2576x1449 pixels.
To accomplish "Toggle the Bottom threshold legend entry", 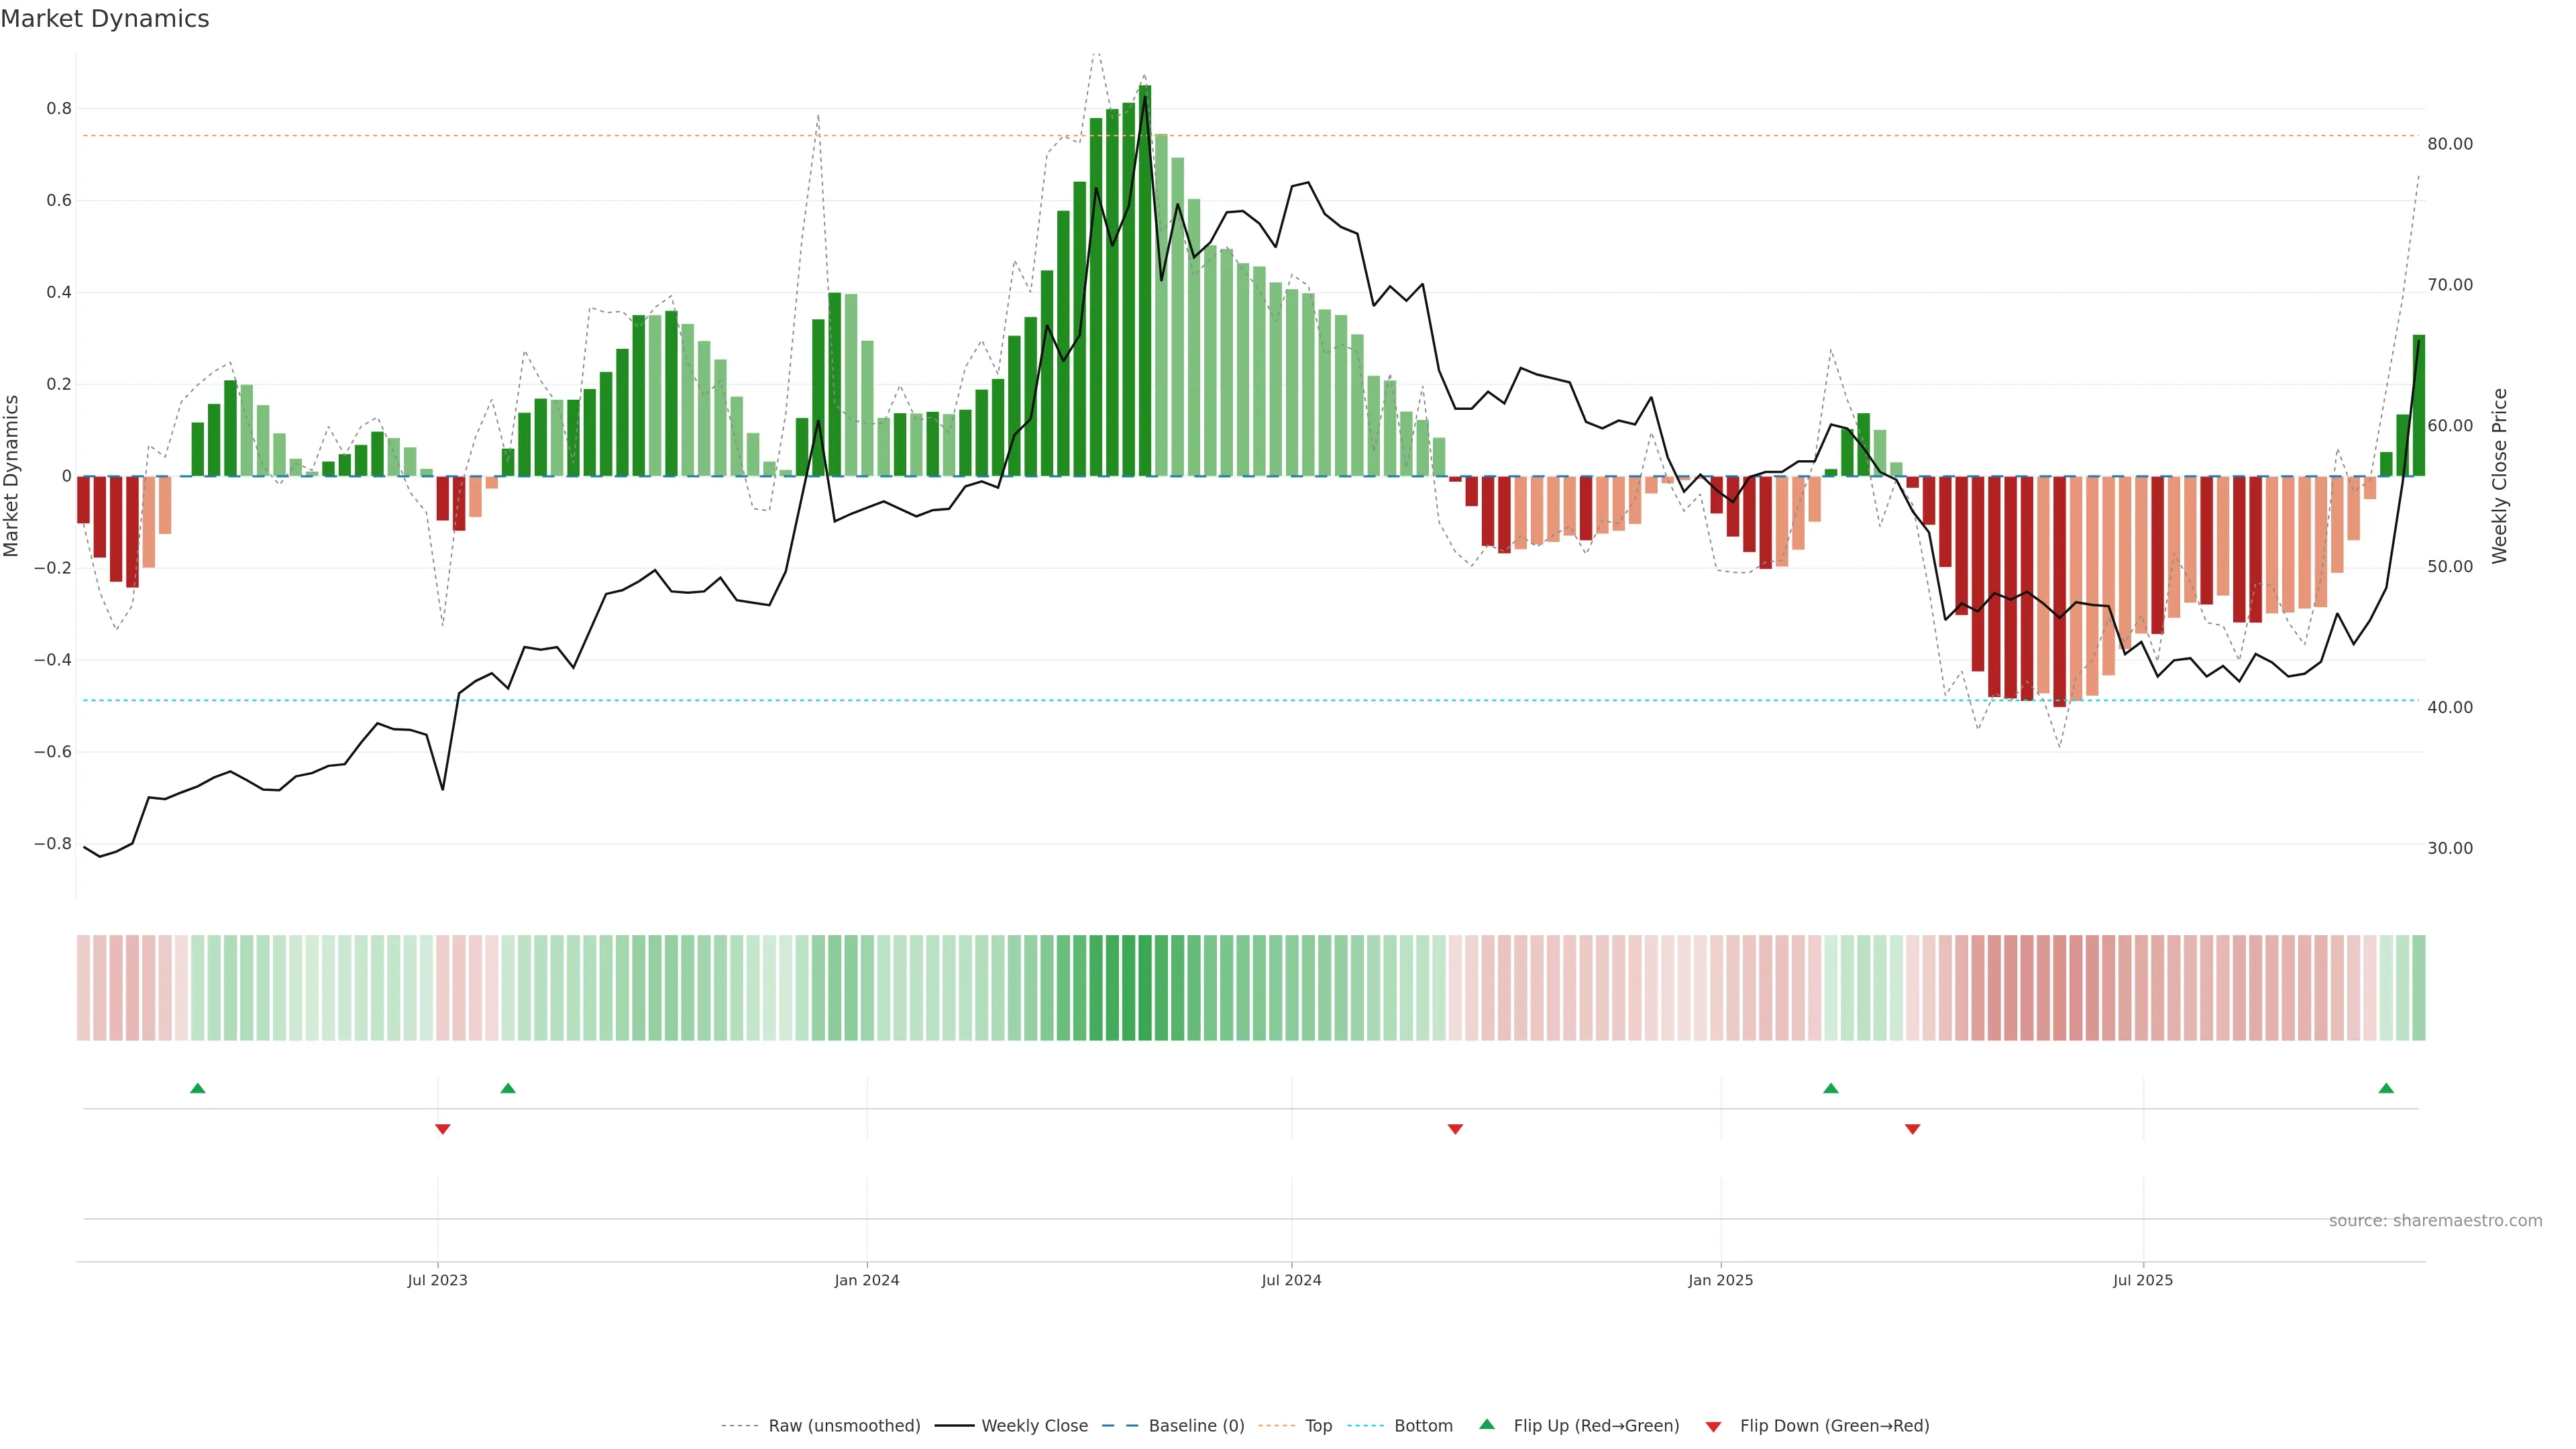I will [x=1423, y=1426].
